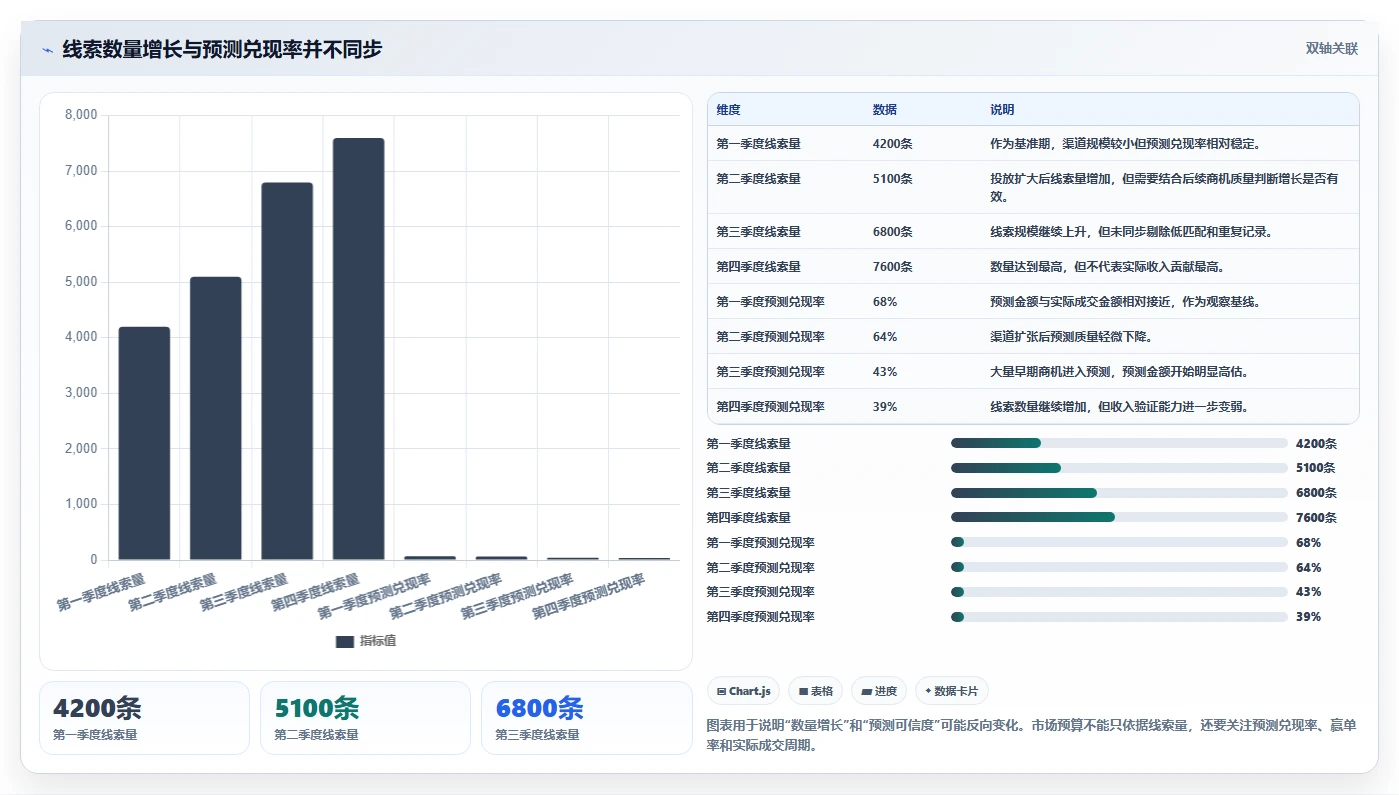Open the 6800条 data card
Image resolution: width=1399 pixels, height=795 pixels.
[x=586, y=718]
